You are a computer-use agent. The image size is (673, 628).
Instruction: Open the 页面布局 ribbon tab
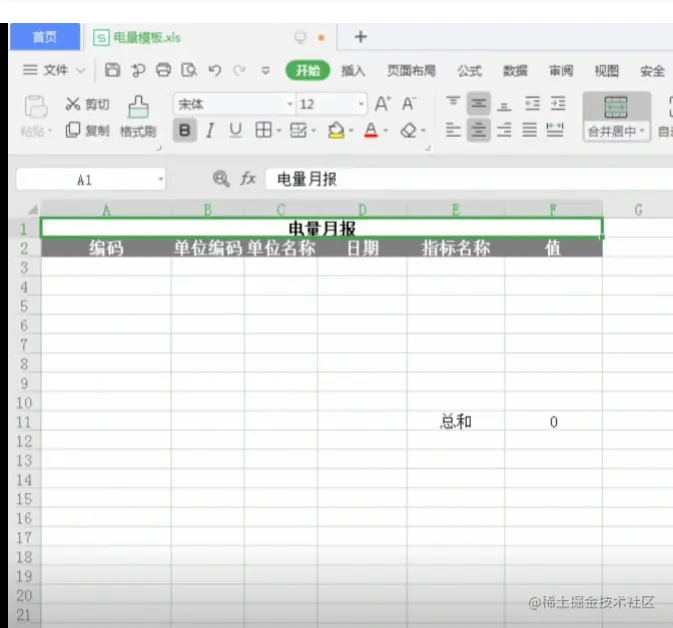411,71
